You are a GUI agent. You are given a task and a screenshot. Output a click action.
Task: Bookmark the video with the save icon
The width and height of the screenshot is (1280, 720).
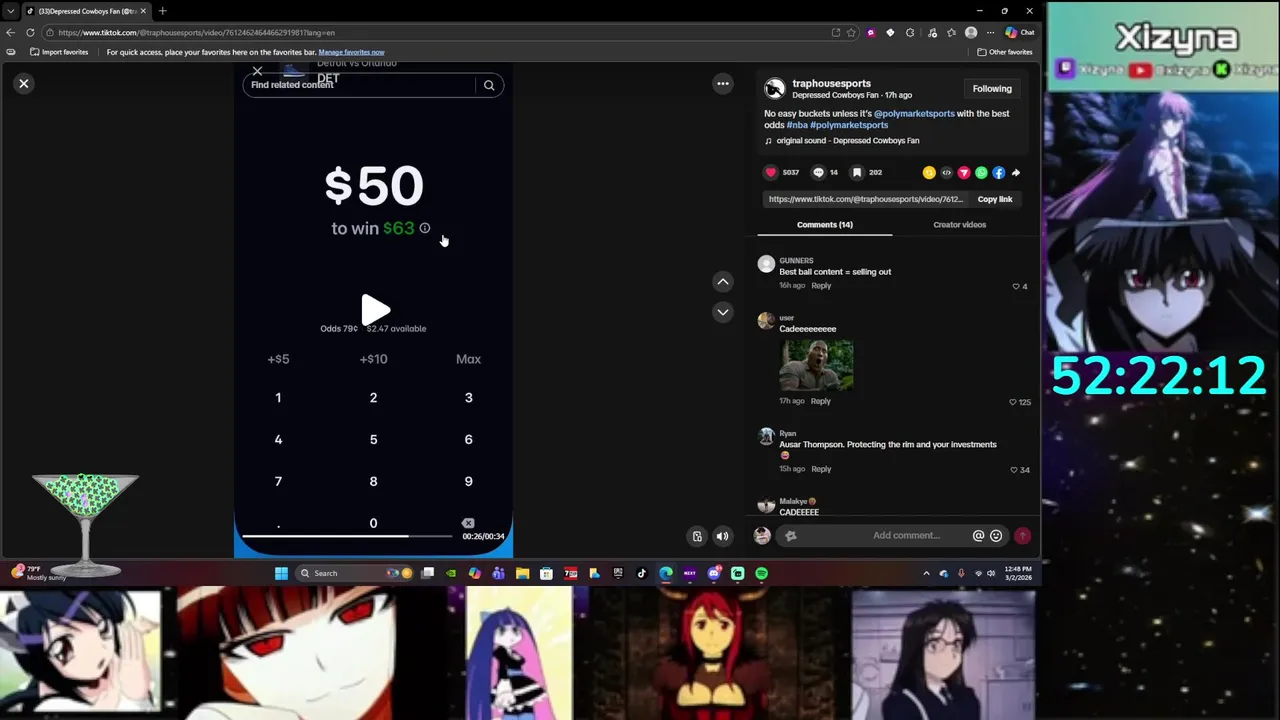pos(857,172)
